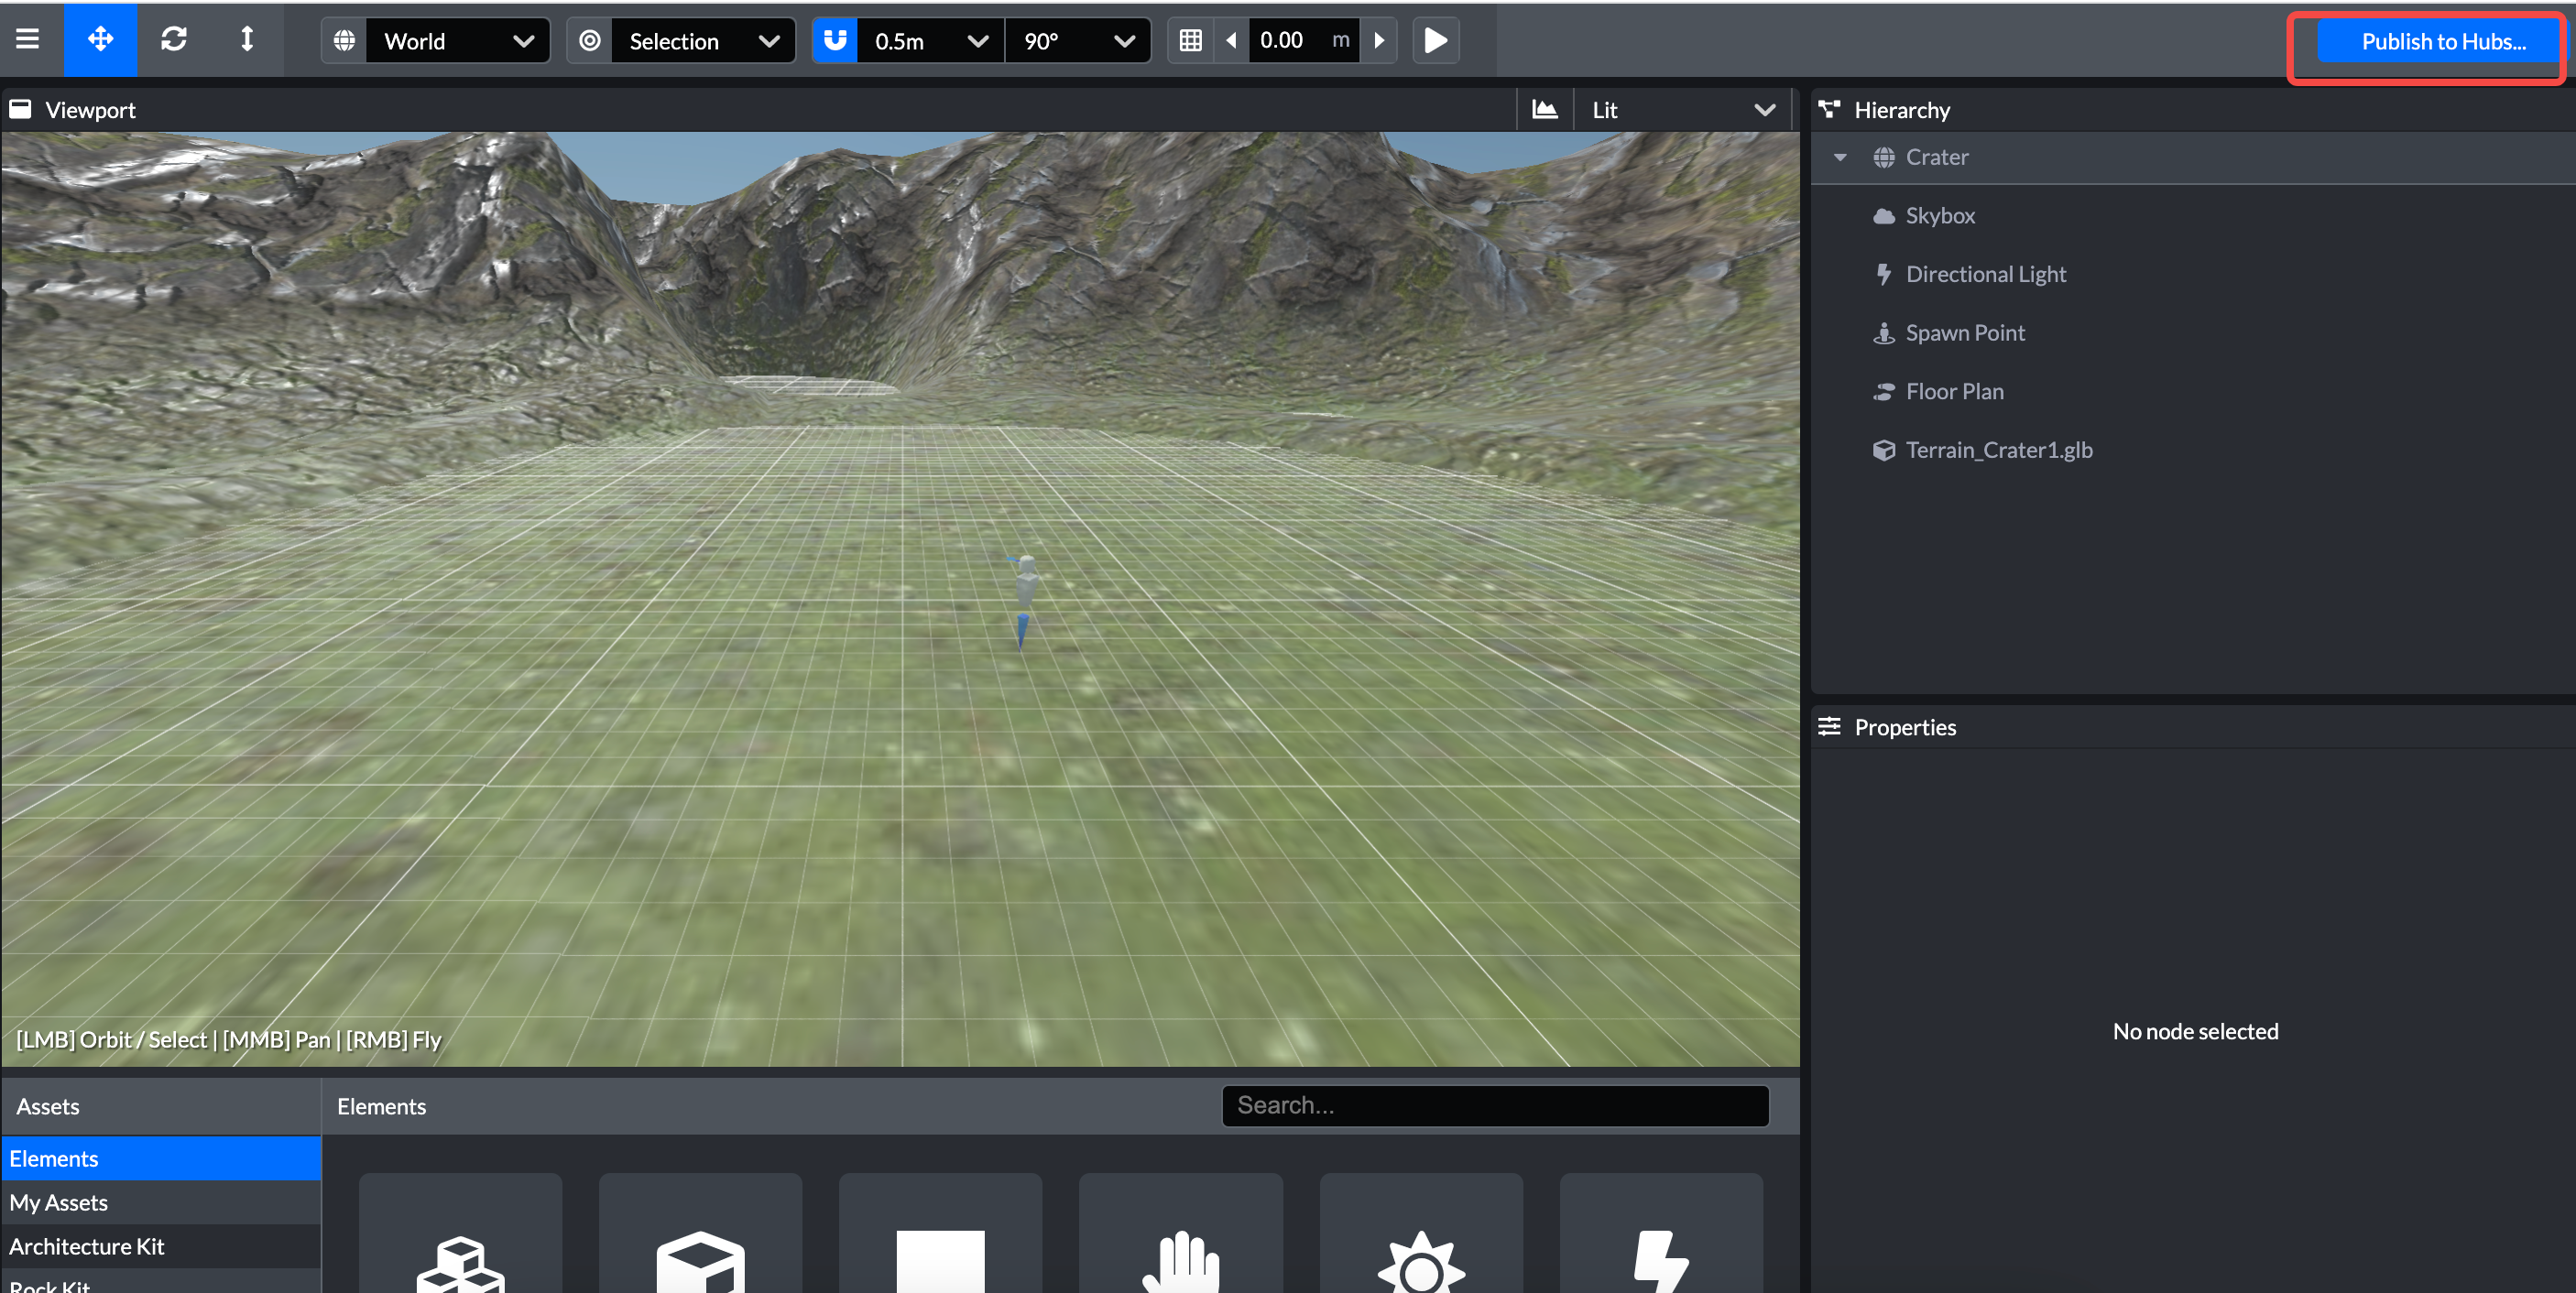Screen dimensions: 2576x1293
Task: Select the Translate move tool
Action: pos(100,40)
